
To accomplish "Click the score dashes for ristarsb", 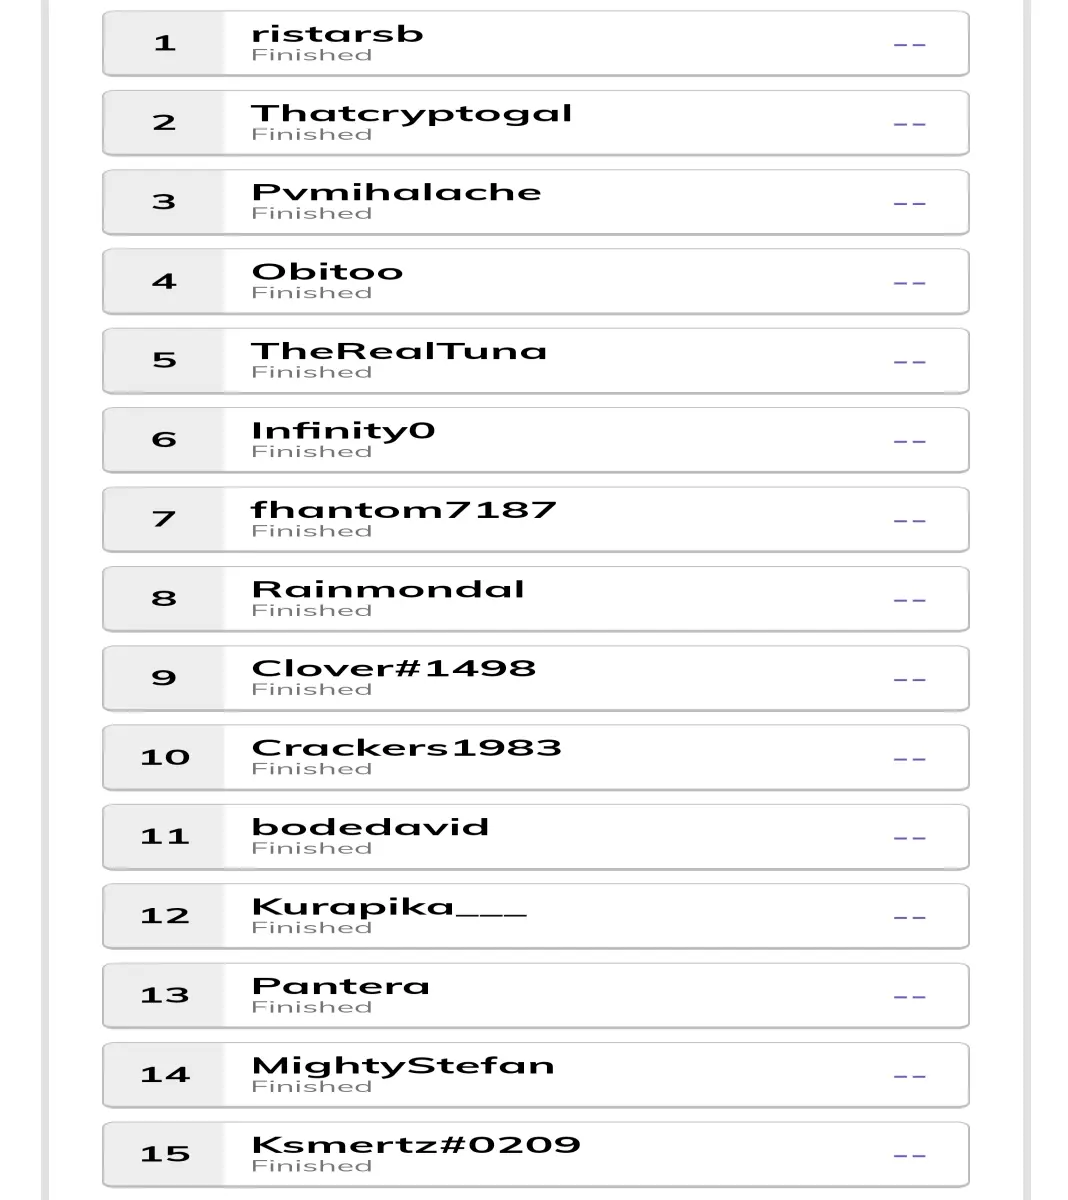I will point(909,45).
